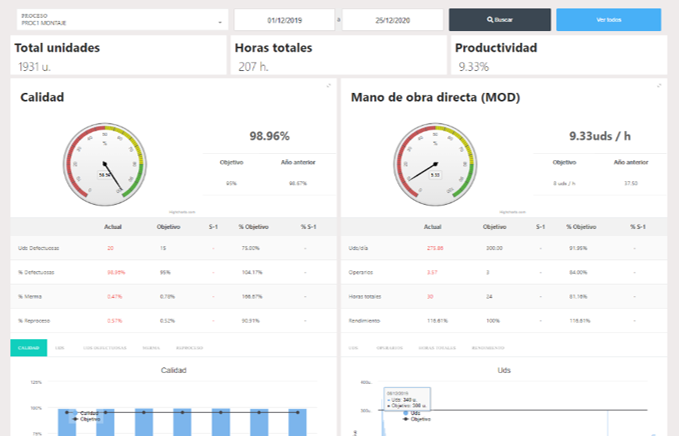Switch to the Uds tab under Calidad

click(x=60, y=347)
